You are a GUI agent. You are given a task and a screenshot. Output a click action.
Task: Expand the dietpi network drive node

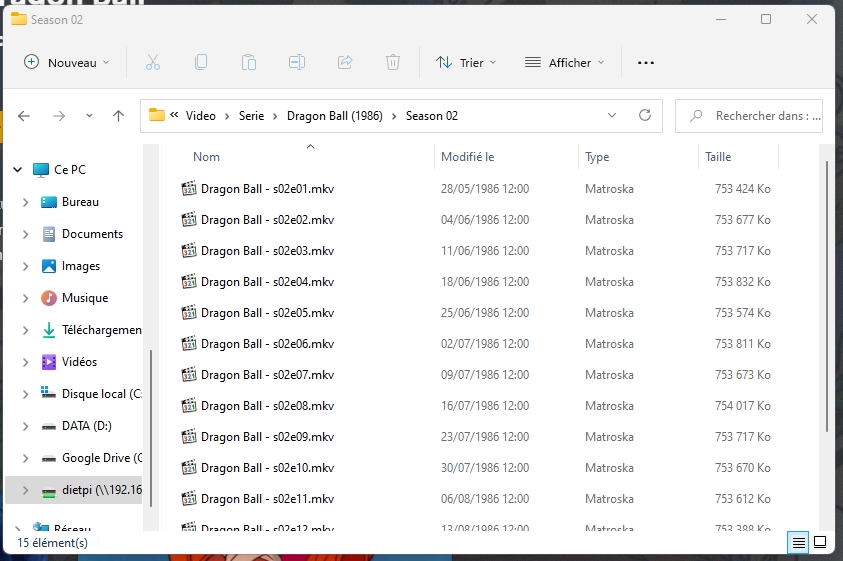(25, 490)
